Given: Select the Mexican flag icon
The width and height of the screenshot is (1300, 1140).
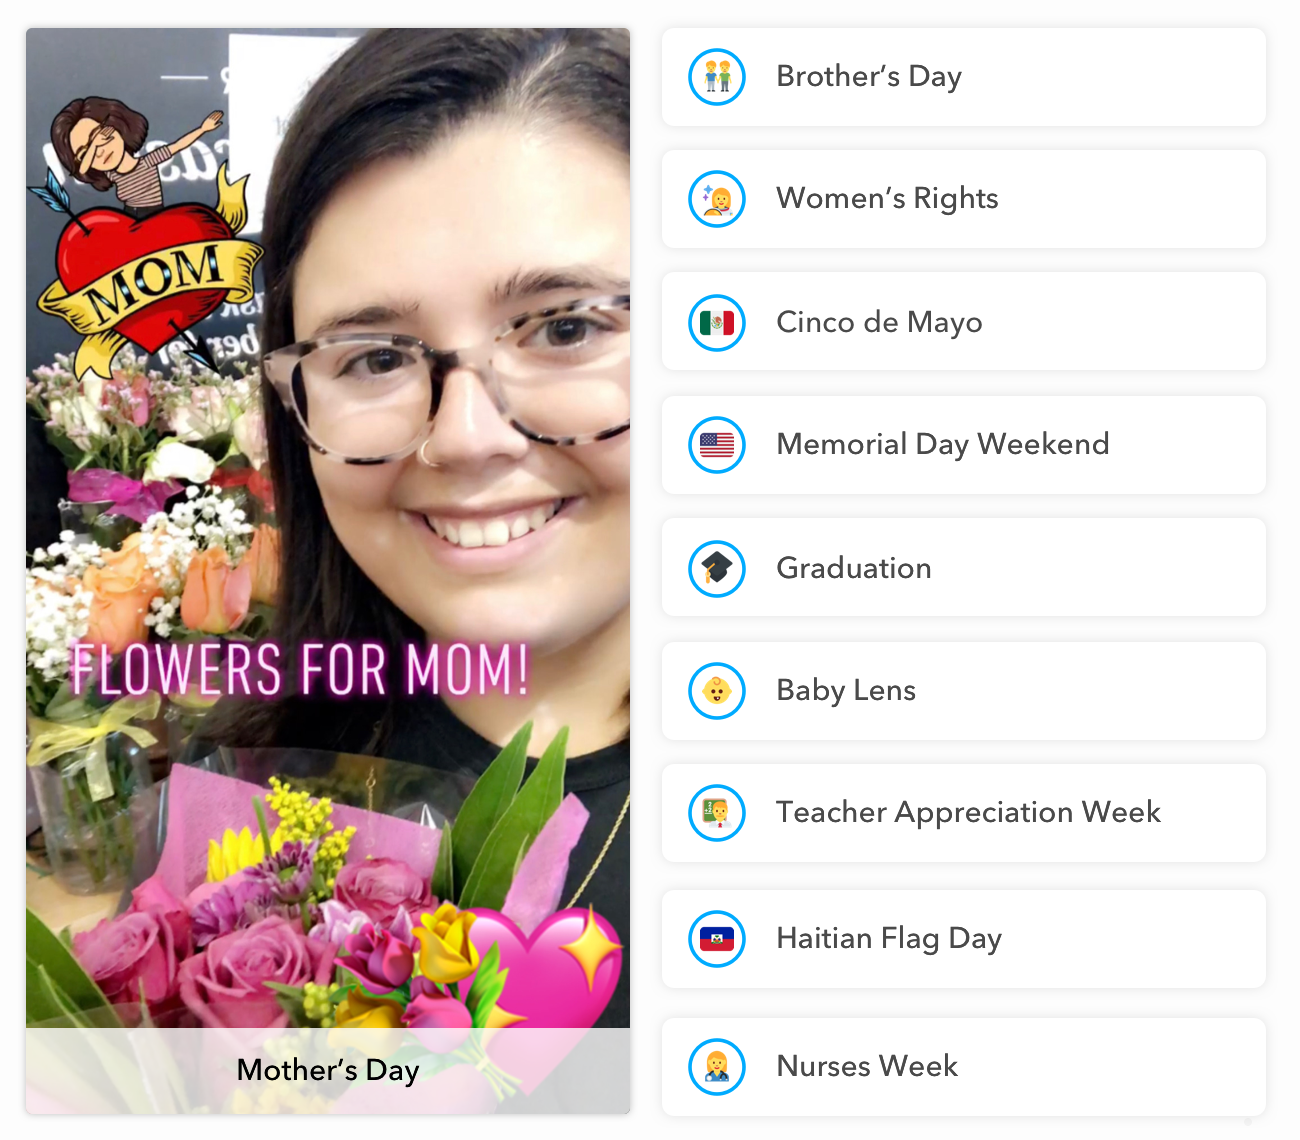Looking at the screenshot, I should pos(717,323).
